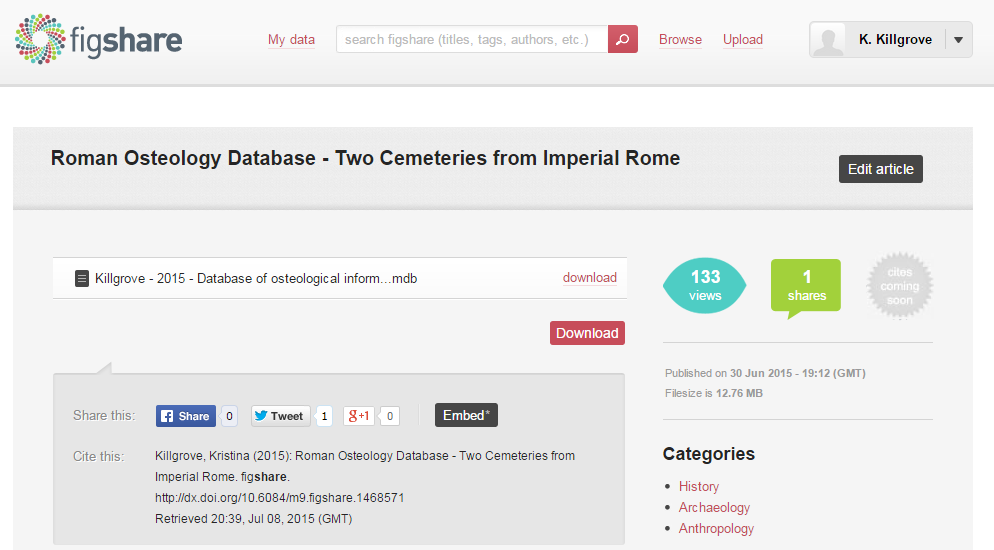The image size is (994, 550).
Task: Click the green 1 shares badge
Action: pyautogui.click(x=806, y=286)
